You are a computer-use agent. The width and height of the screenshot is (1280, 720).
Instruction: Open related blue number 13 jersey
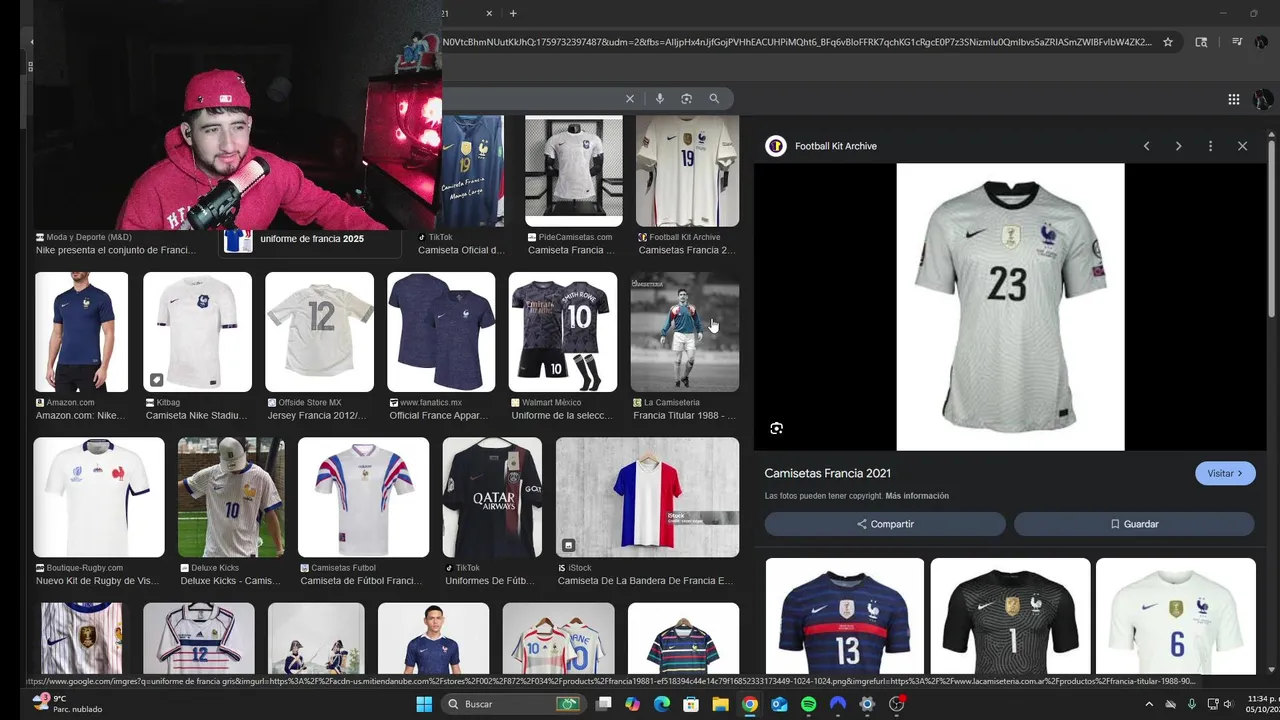click(845, 617)
